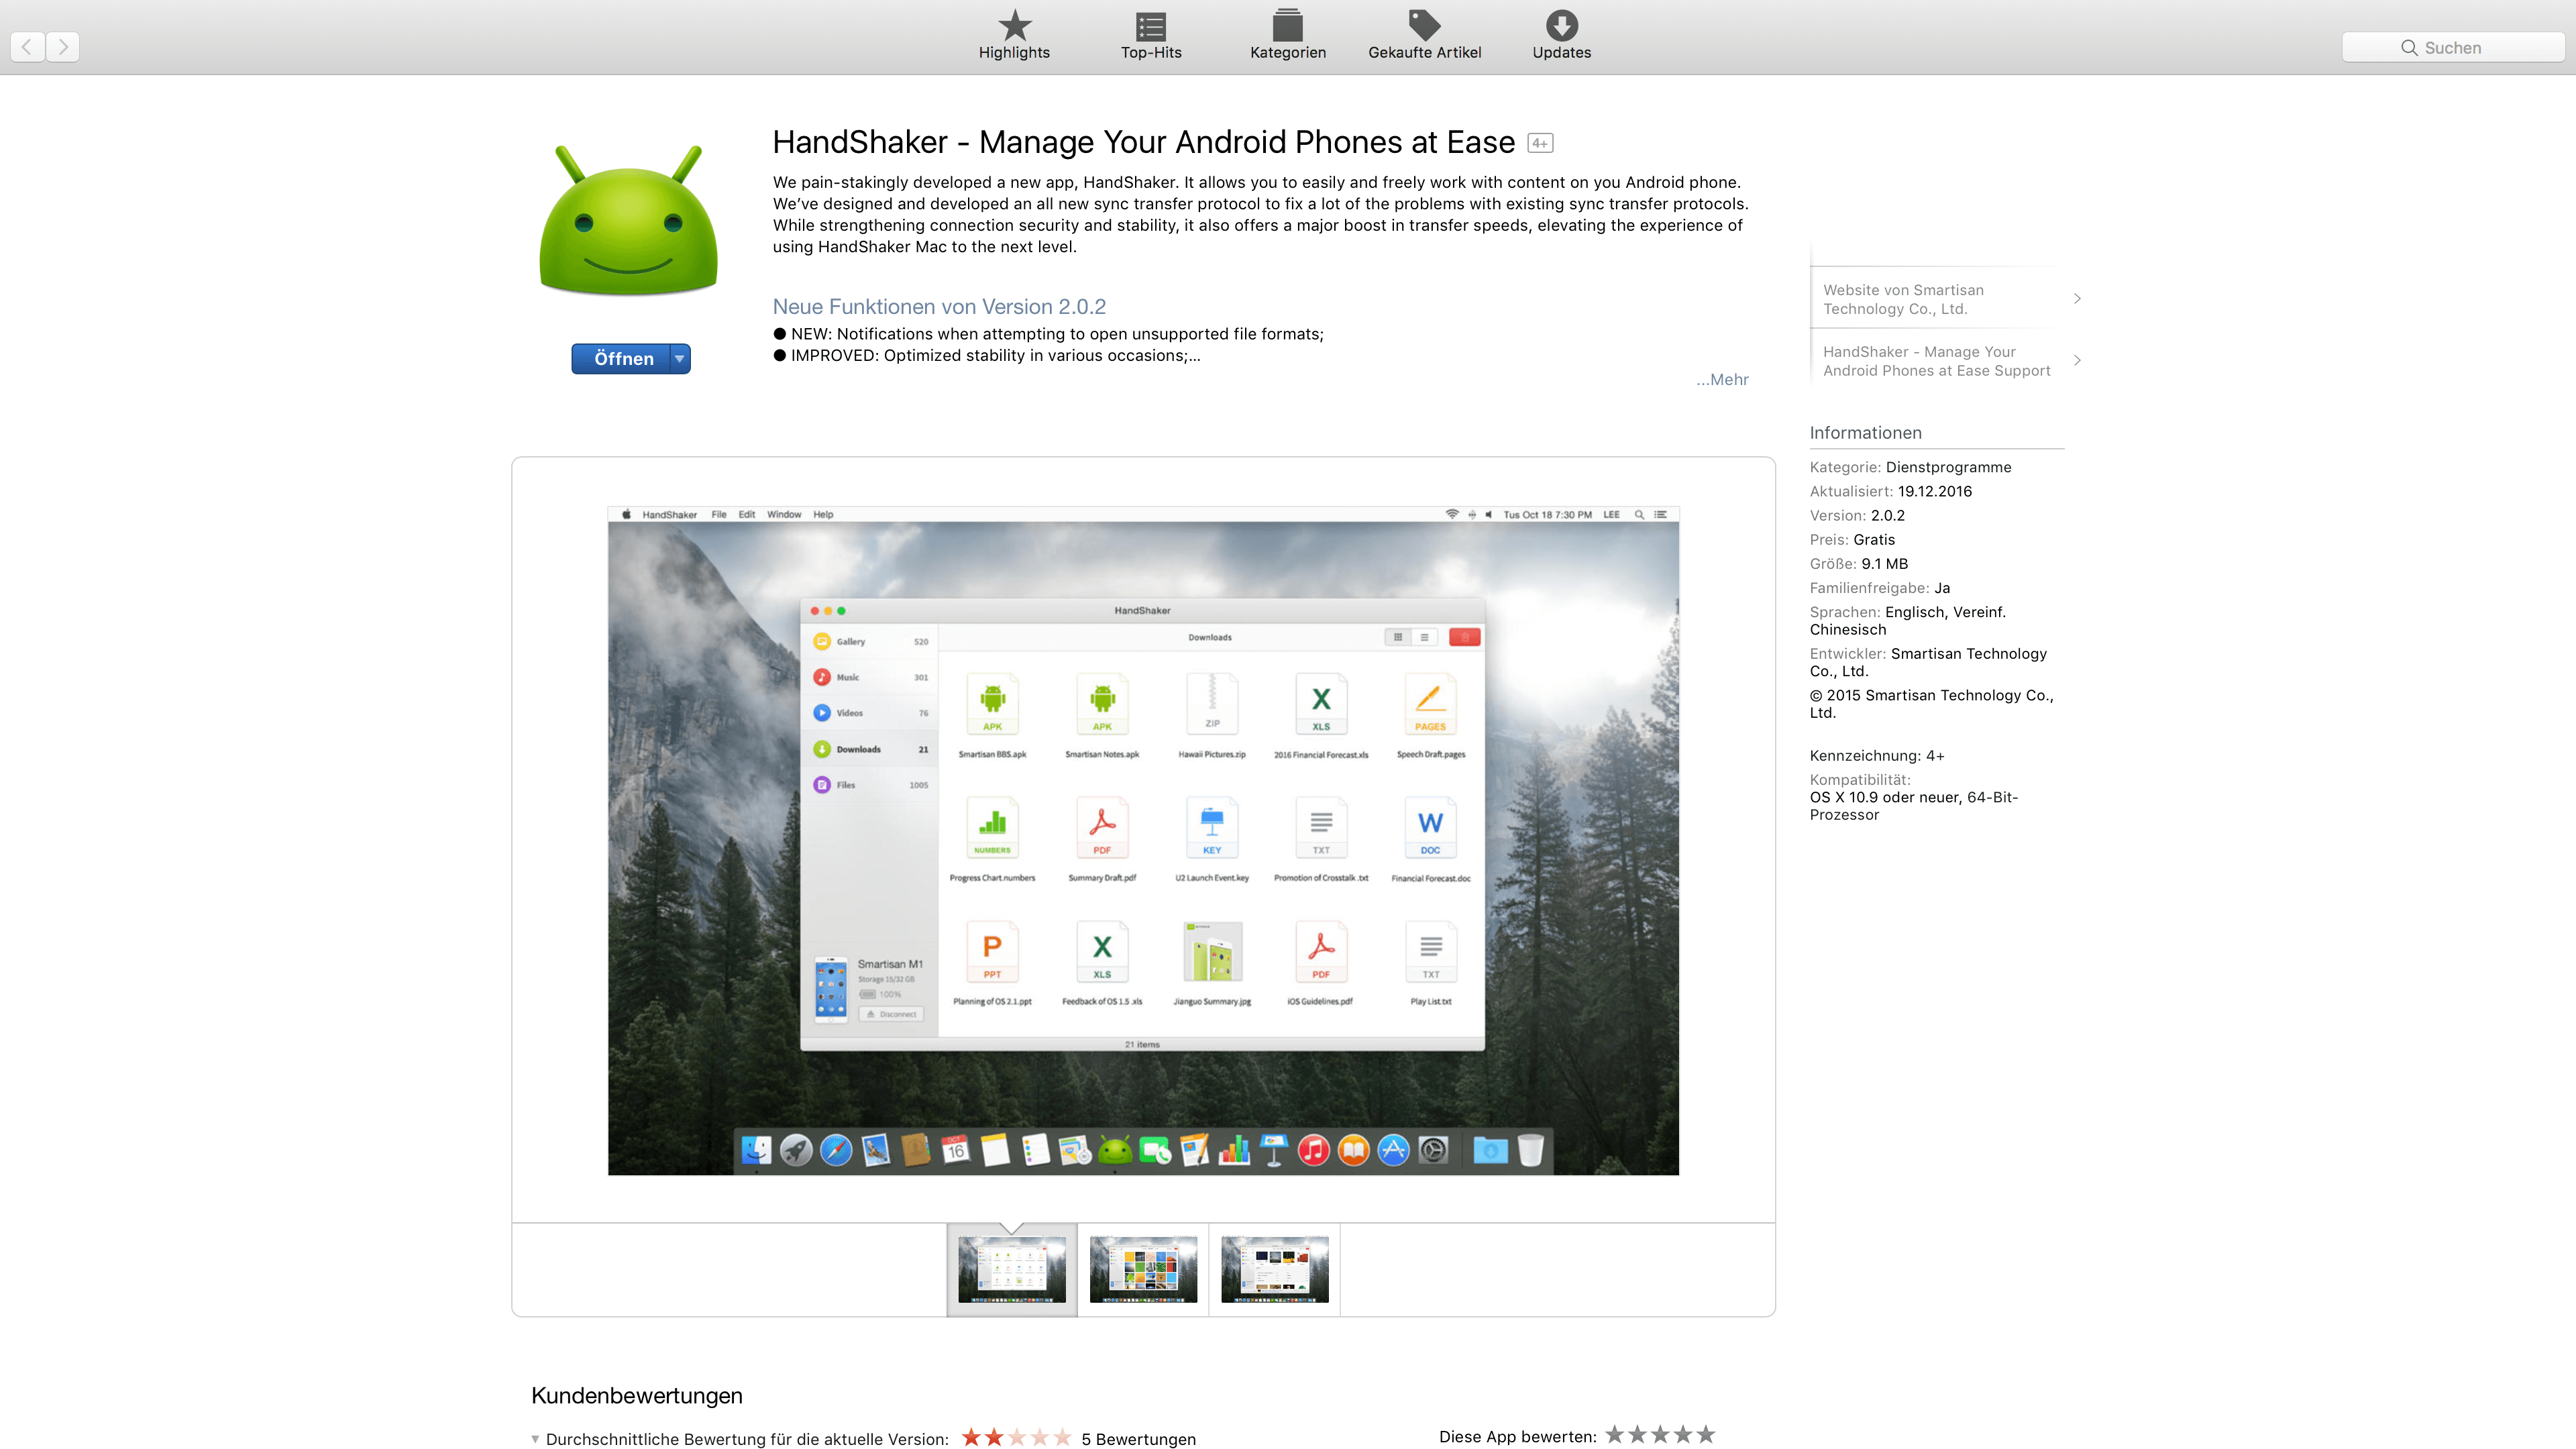The width and height of the screenshot is (2576, 1449).
Task: Open the Highlights section
Action: [1014, 36]
